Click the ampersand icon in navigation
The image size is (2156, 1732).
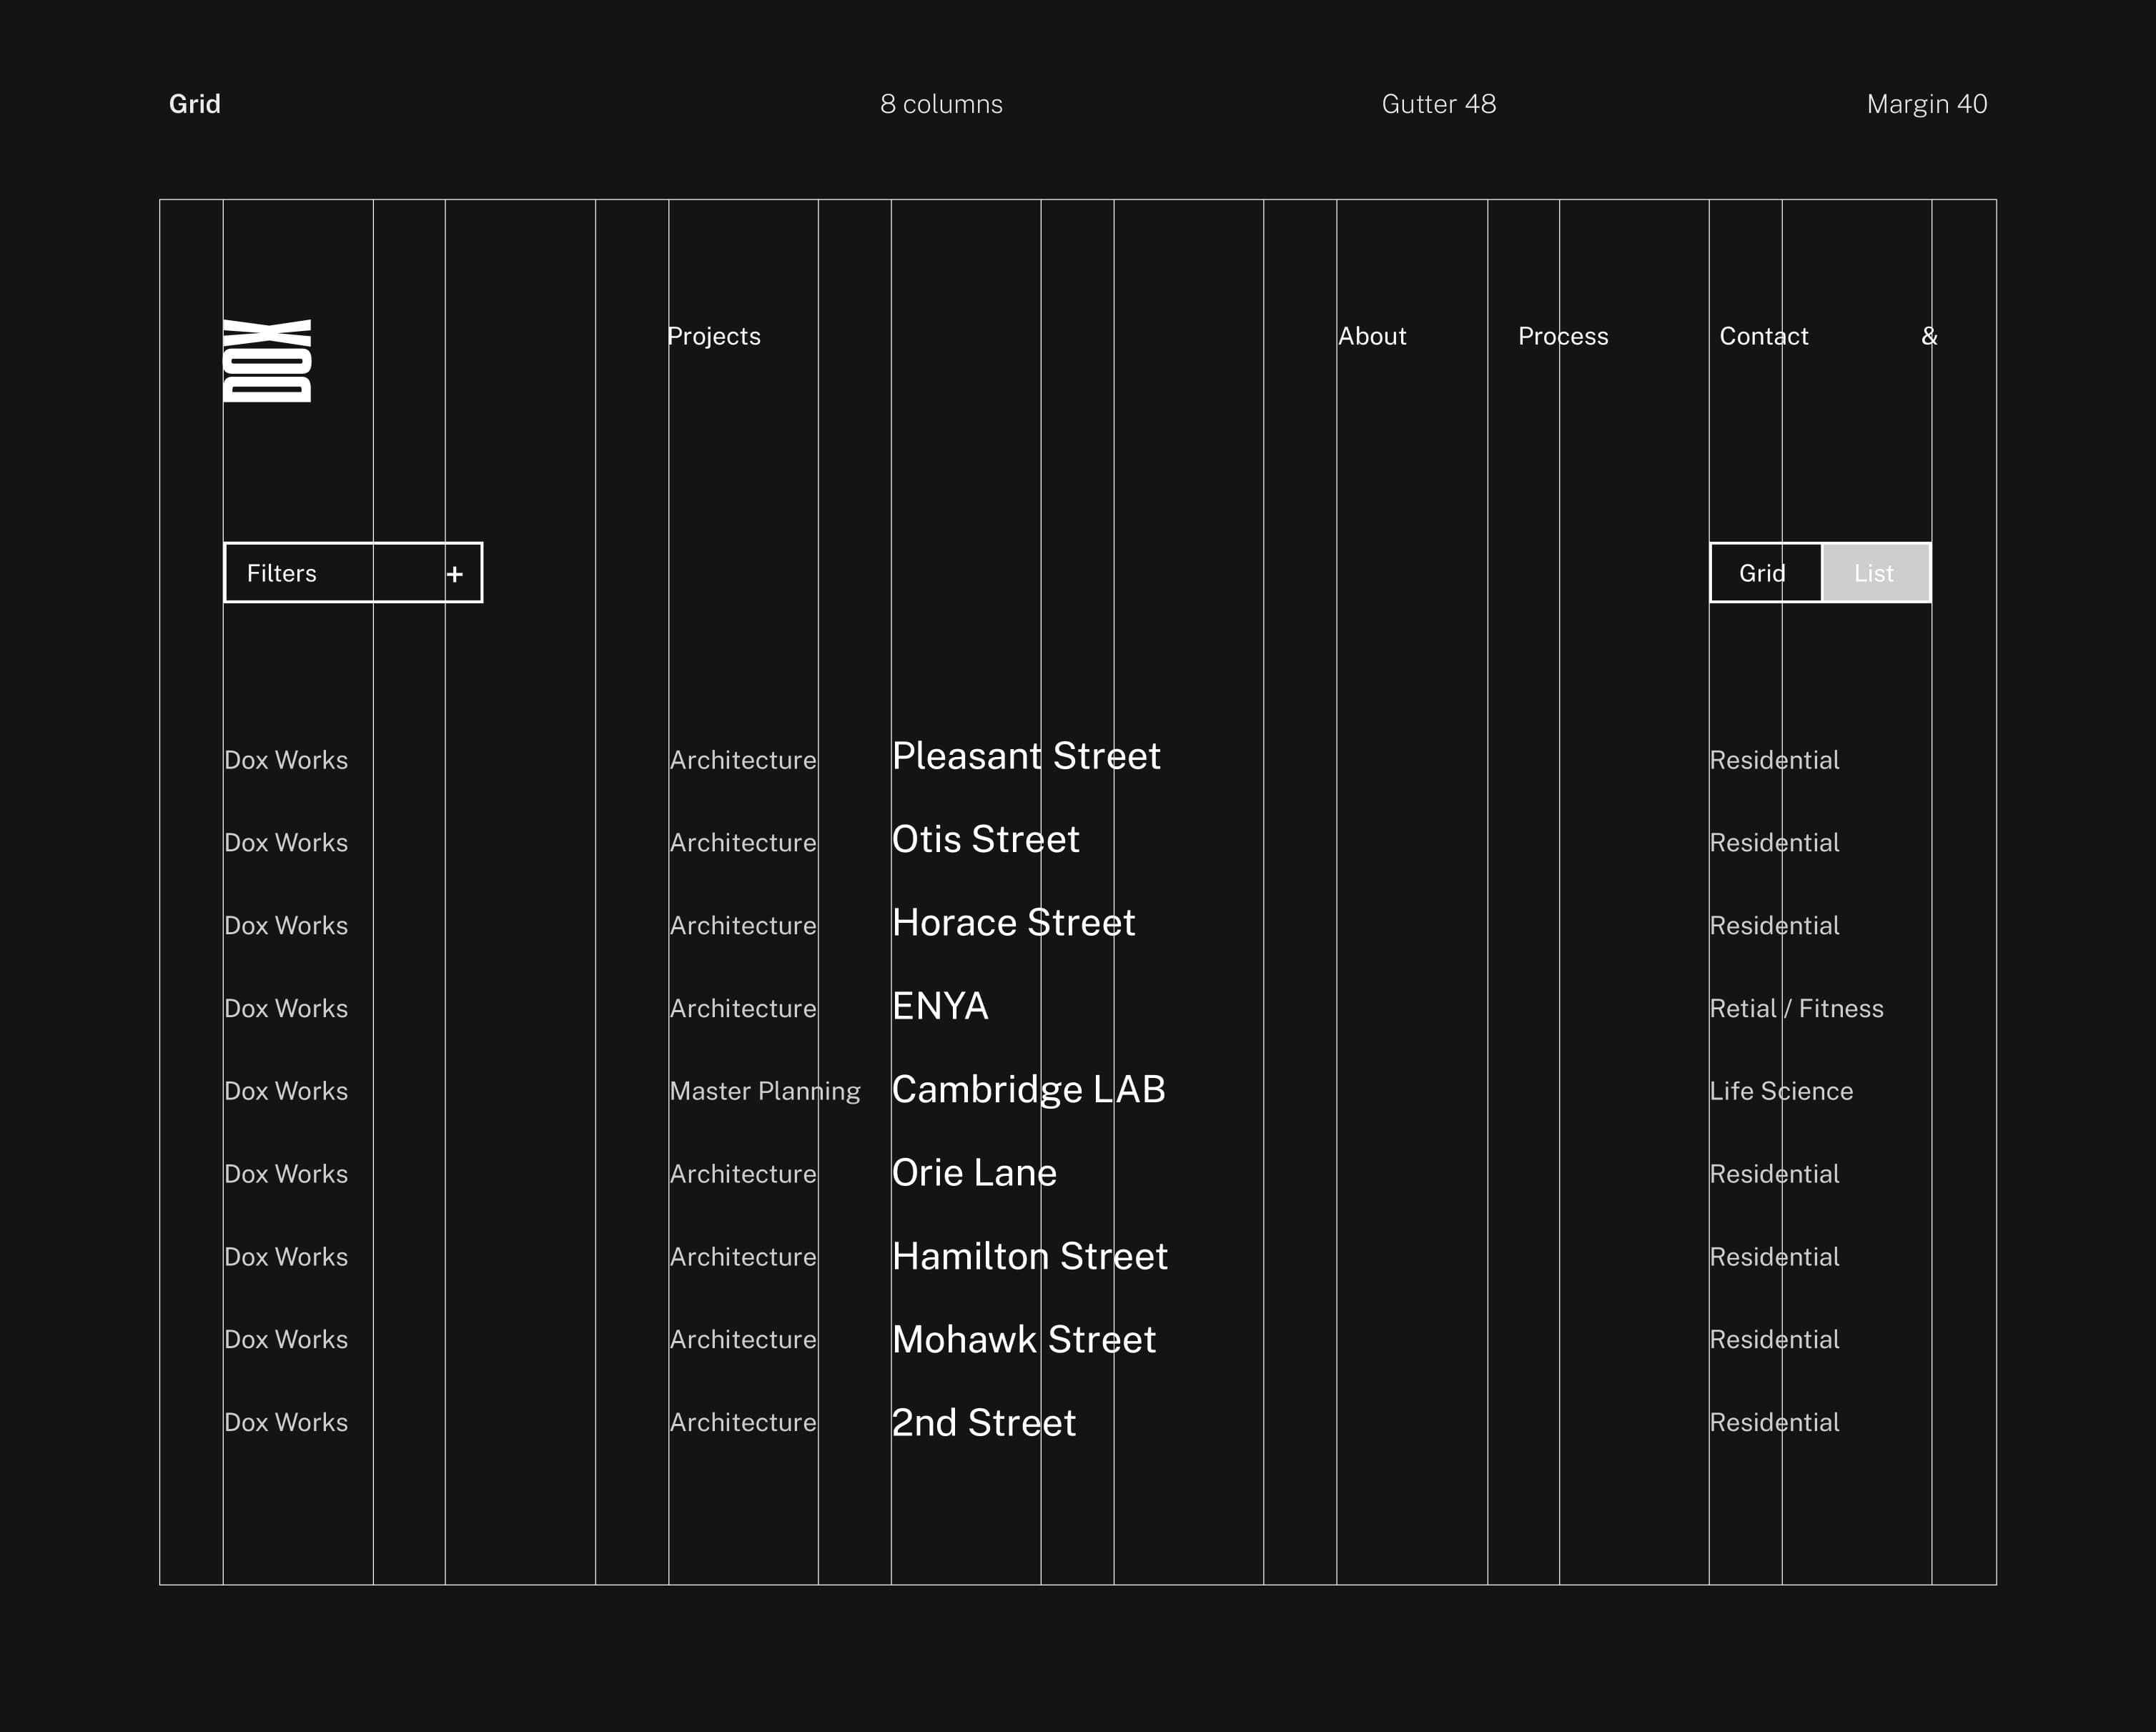[1929, 337]
